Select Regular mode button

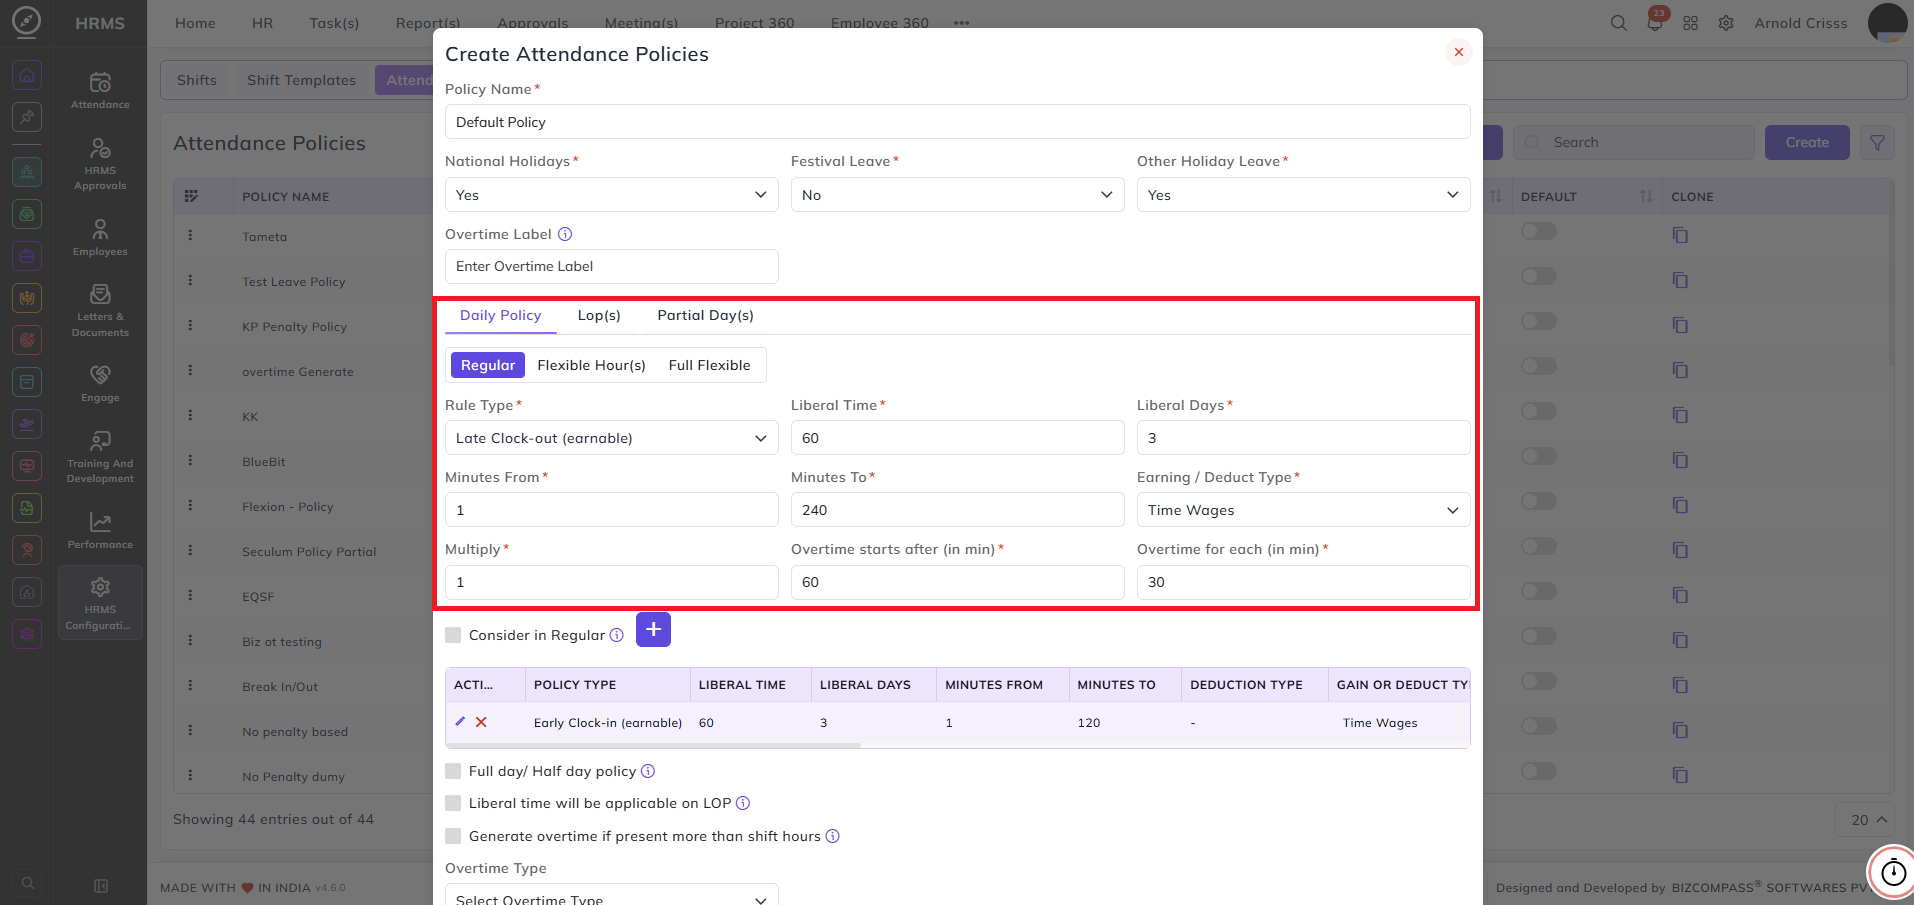[488, 365]
